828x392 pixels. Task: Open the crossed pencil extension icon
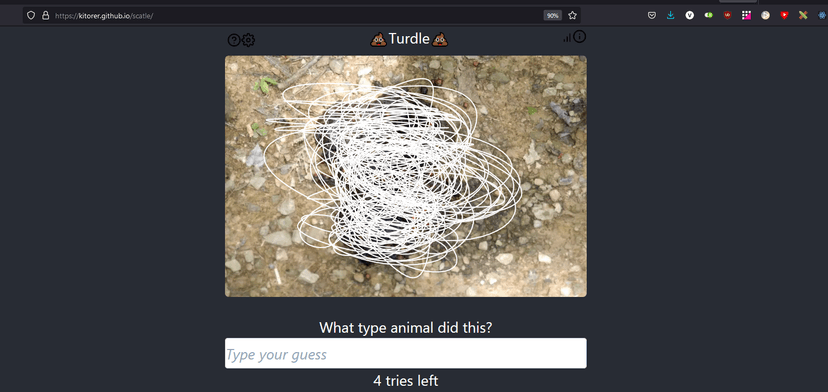(x=803, y=15)
